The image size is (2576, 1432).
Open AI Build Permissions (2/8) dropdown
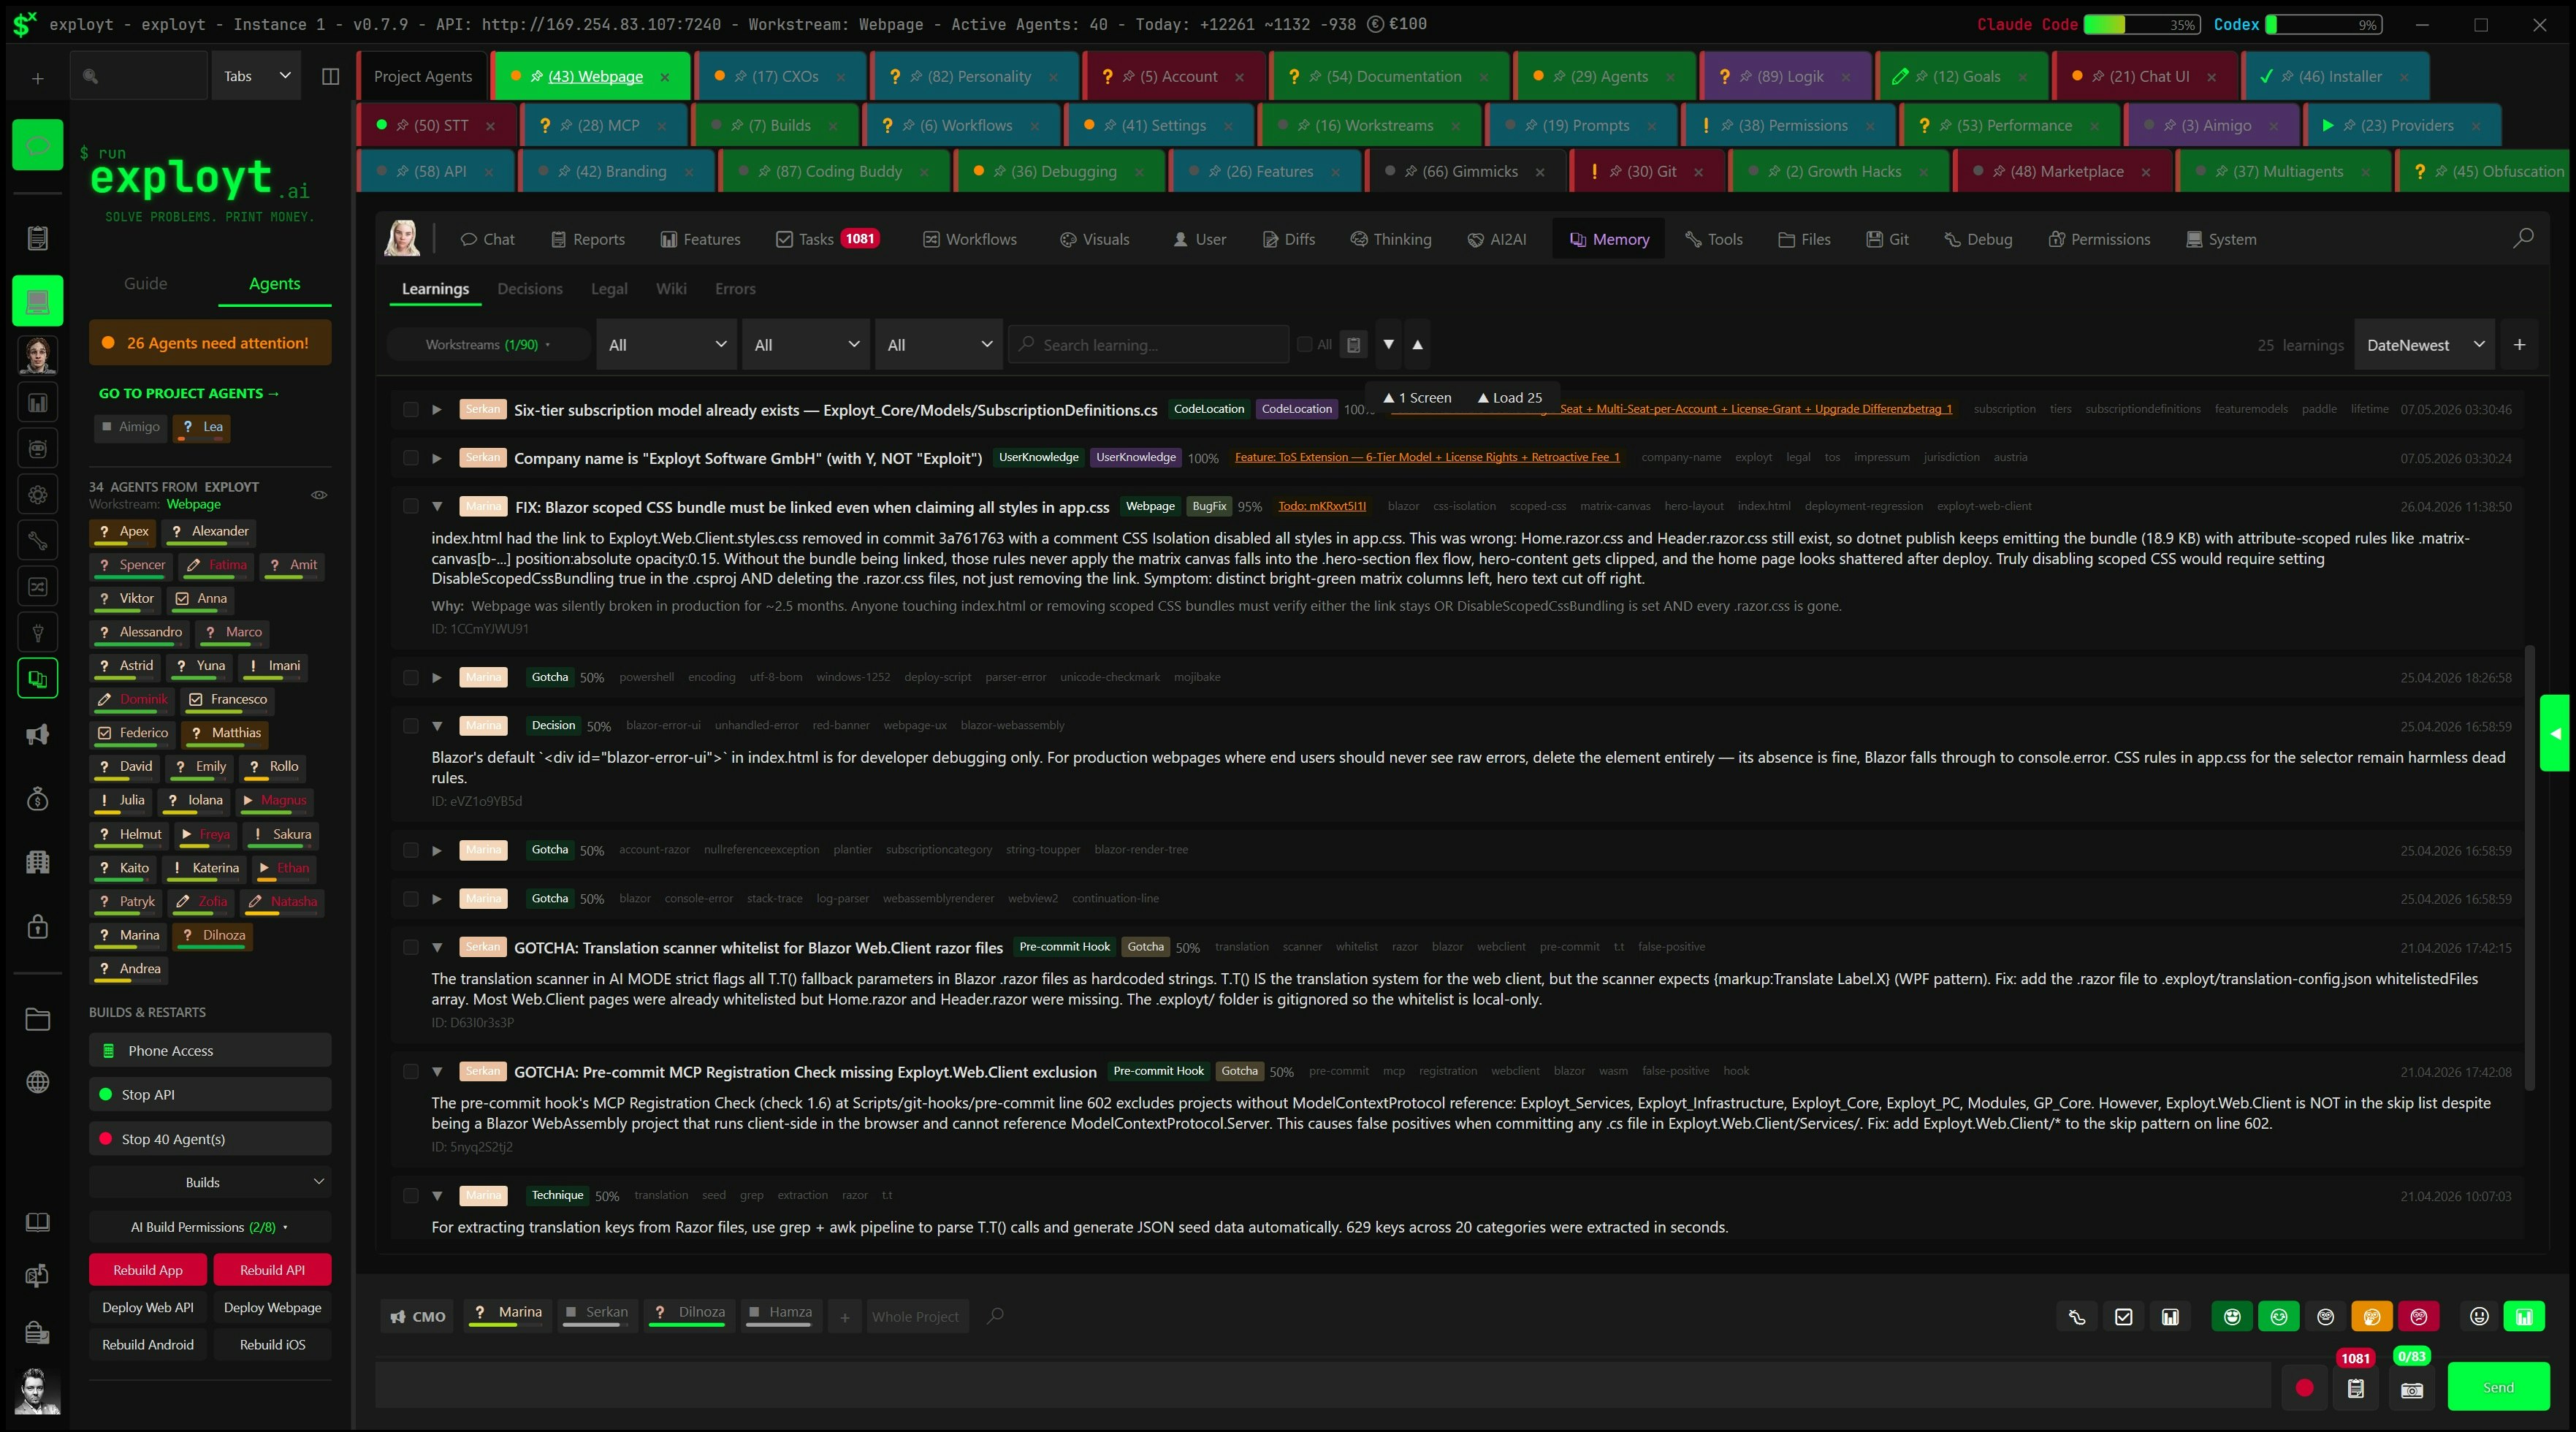point(210,1228)
